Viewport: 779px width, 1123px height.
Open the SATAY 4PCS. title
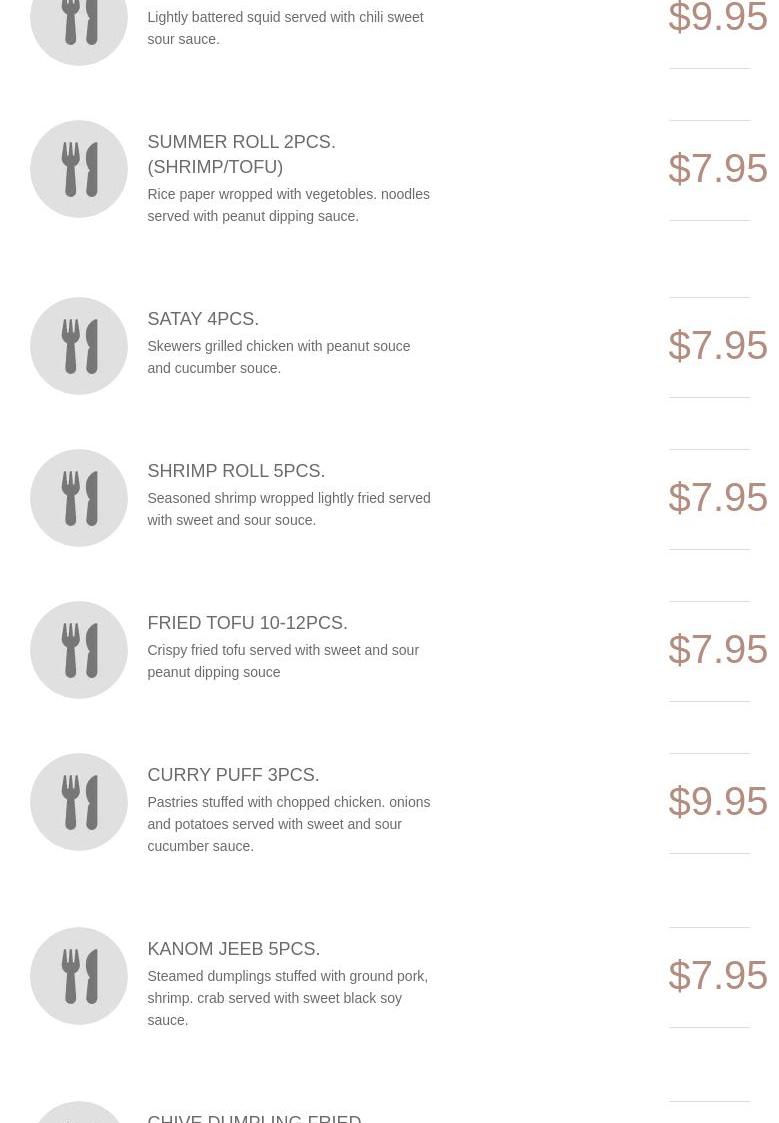[x=203, y=319]
